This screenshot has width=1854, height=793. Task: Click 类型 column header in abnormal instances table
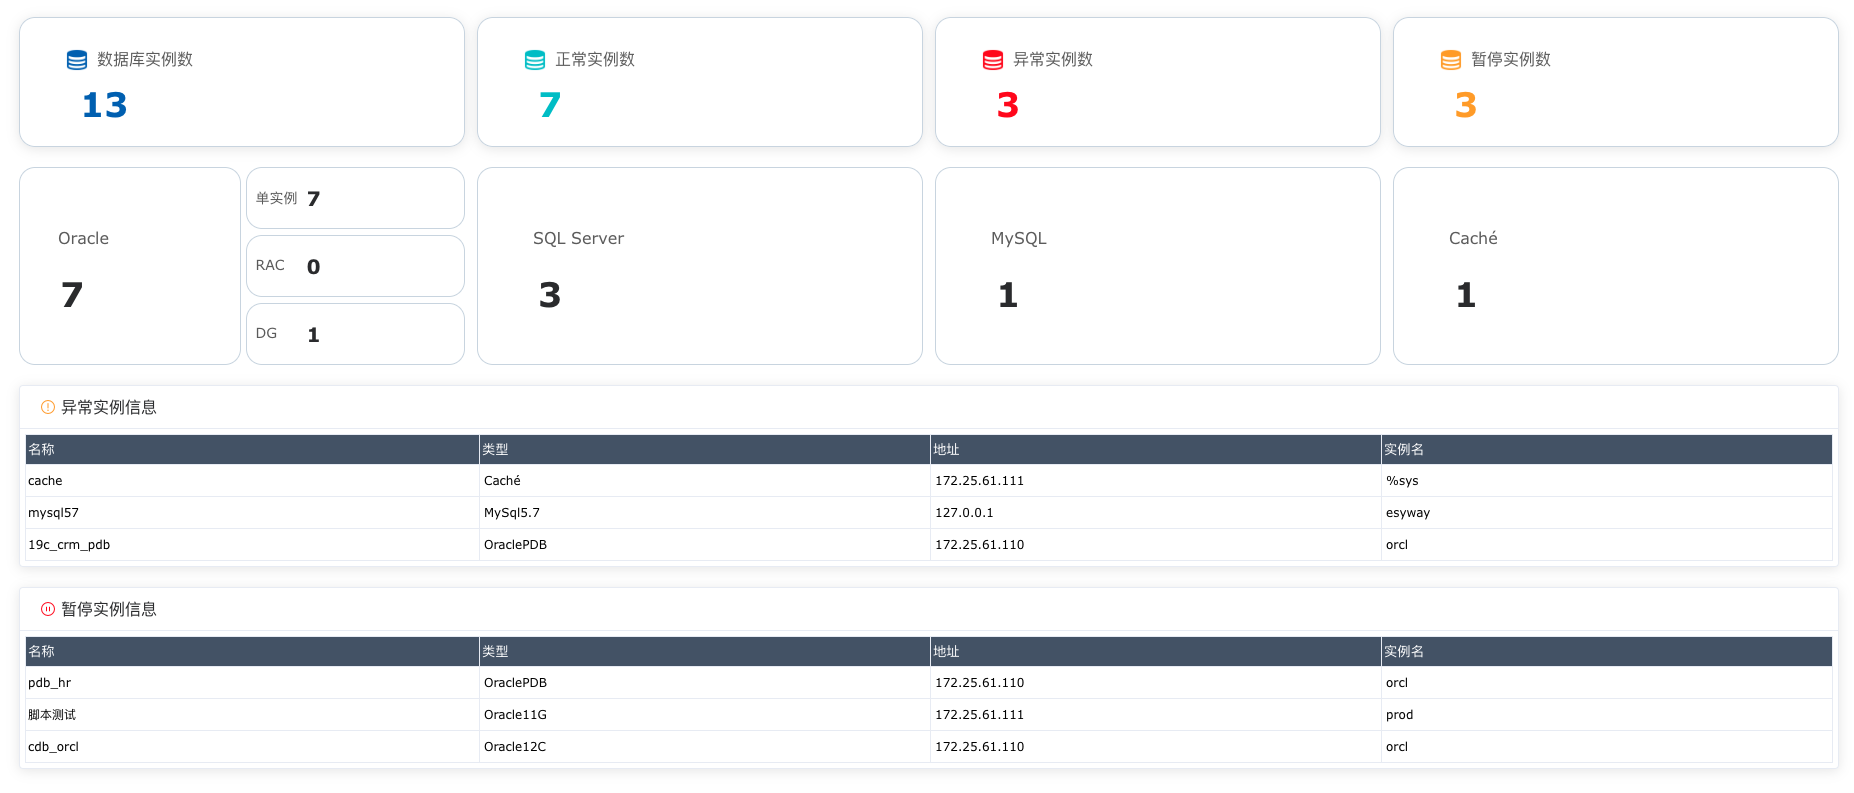[x=705, y=450]
